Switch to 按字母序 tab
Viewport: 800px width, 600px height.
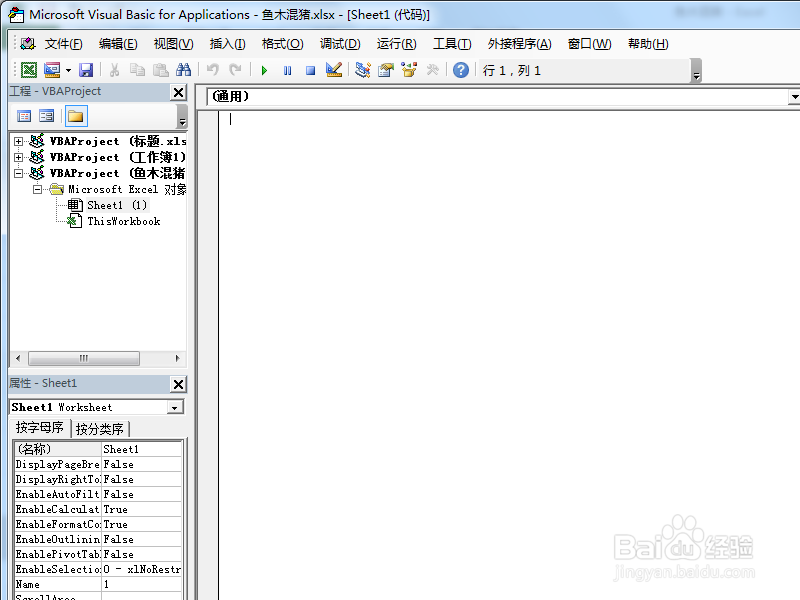click(40, 428)
